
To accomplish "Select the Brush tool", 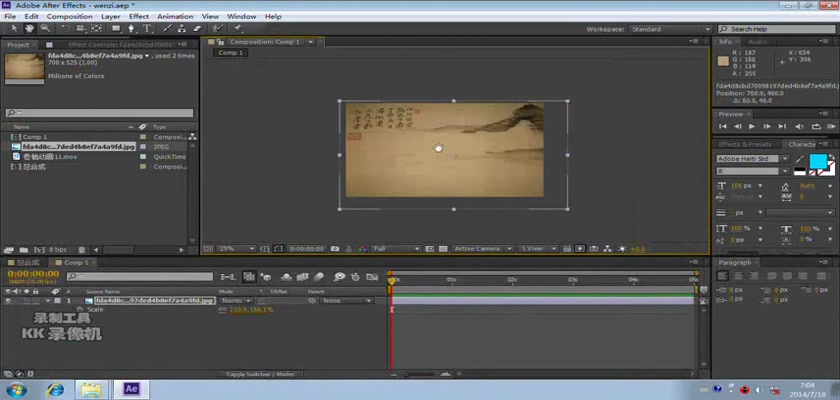I will [x=167, y=28].
